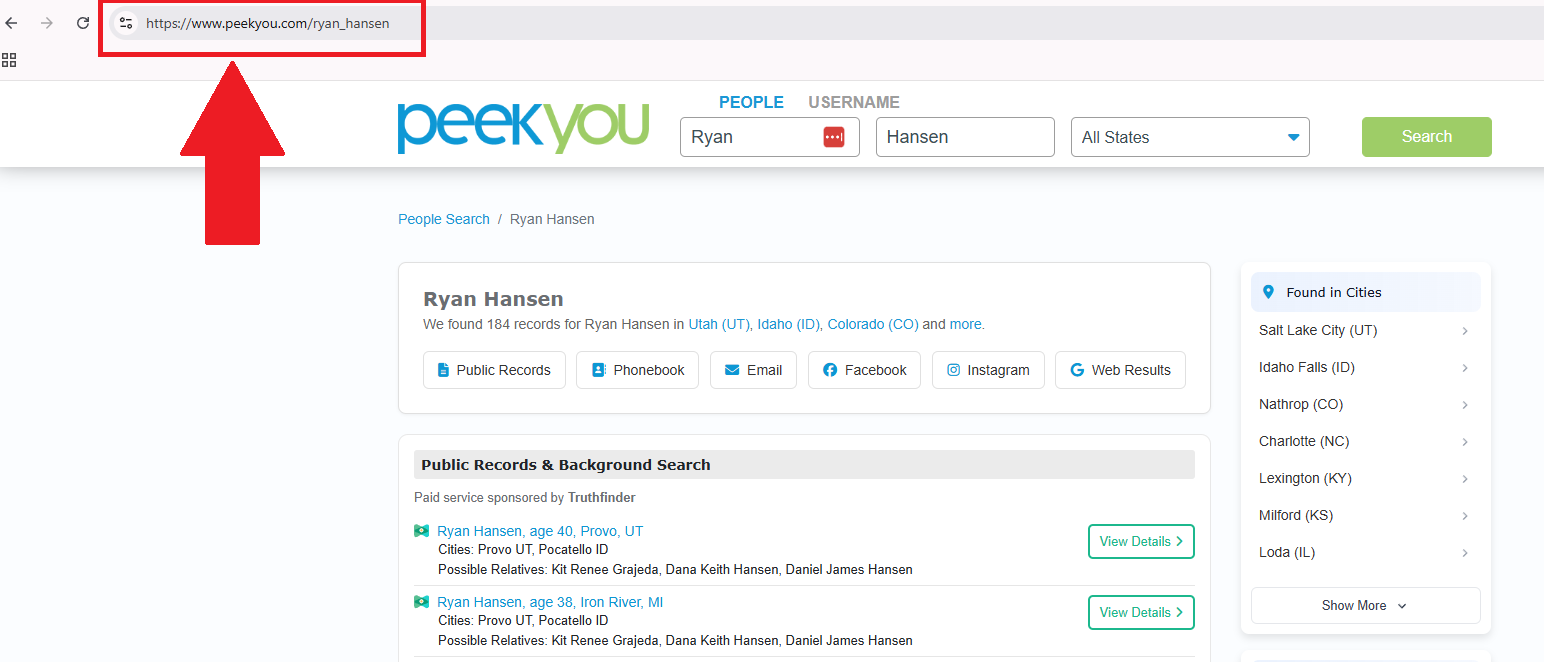1544x662 pixels.
Task: Click the Google G icon for Web Results
Action: click(1077, 370)
